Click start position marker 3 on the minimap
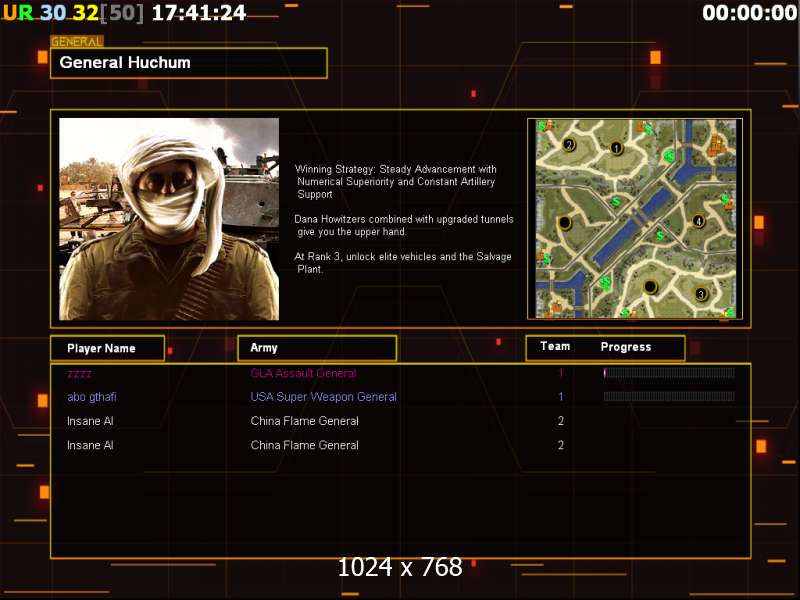This screenshot has width=800, height=600. pos(701,294)
